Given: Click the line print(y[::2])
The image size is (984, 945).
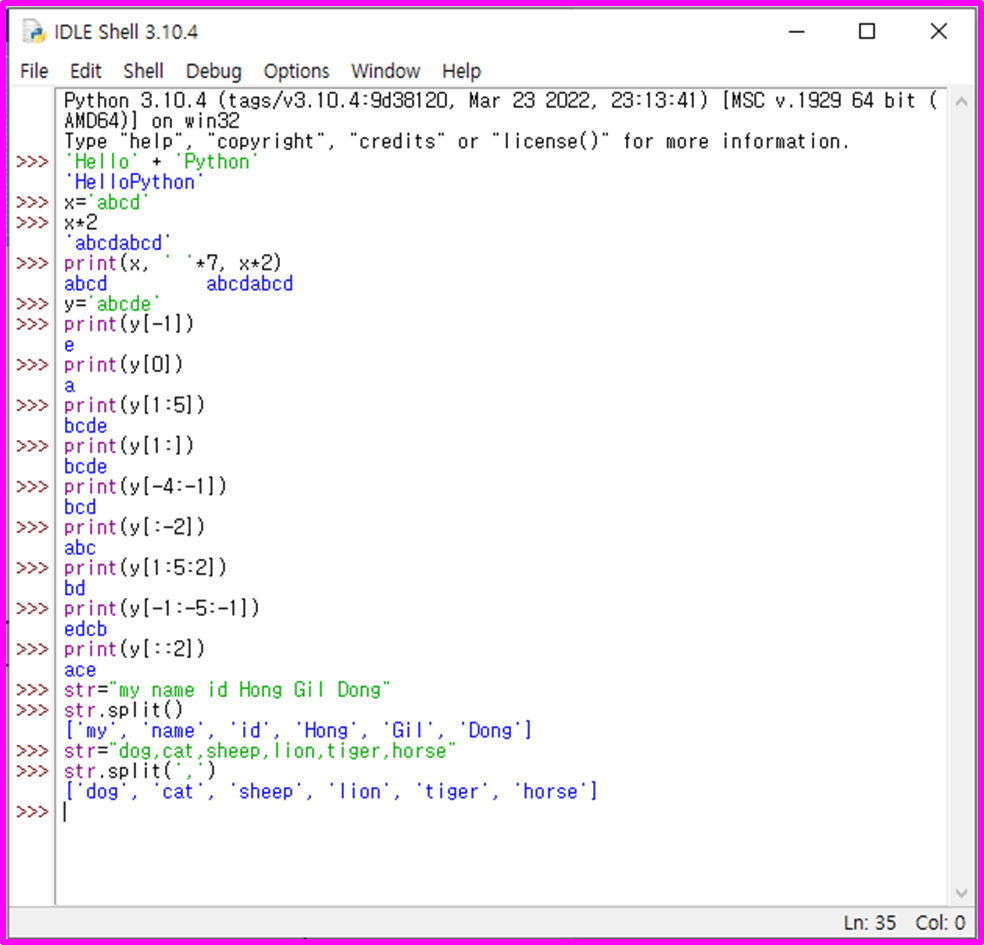Looking at the screenshot, I should 134,649.
